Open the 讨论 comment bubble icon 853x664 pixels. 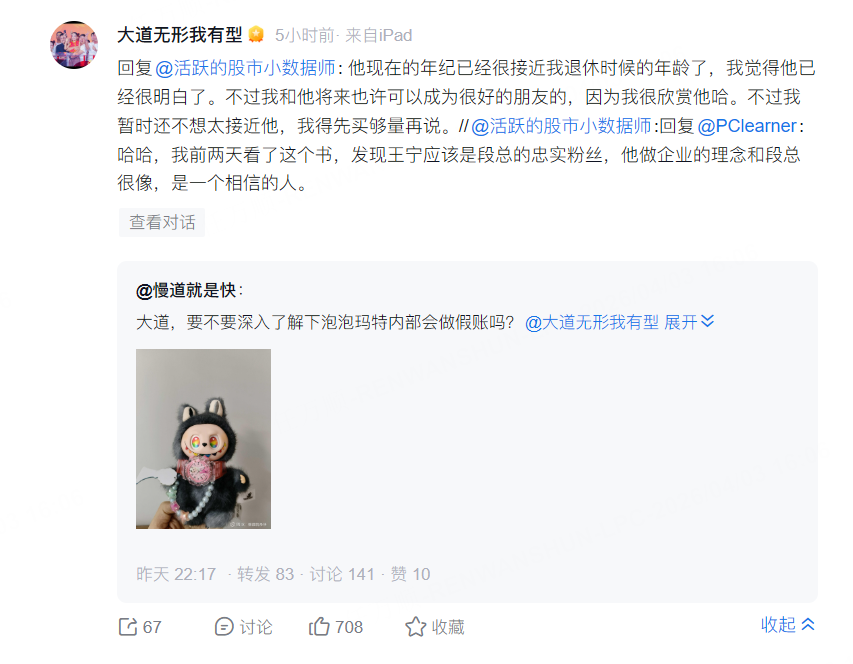(x=224, y=627)
